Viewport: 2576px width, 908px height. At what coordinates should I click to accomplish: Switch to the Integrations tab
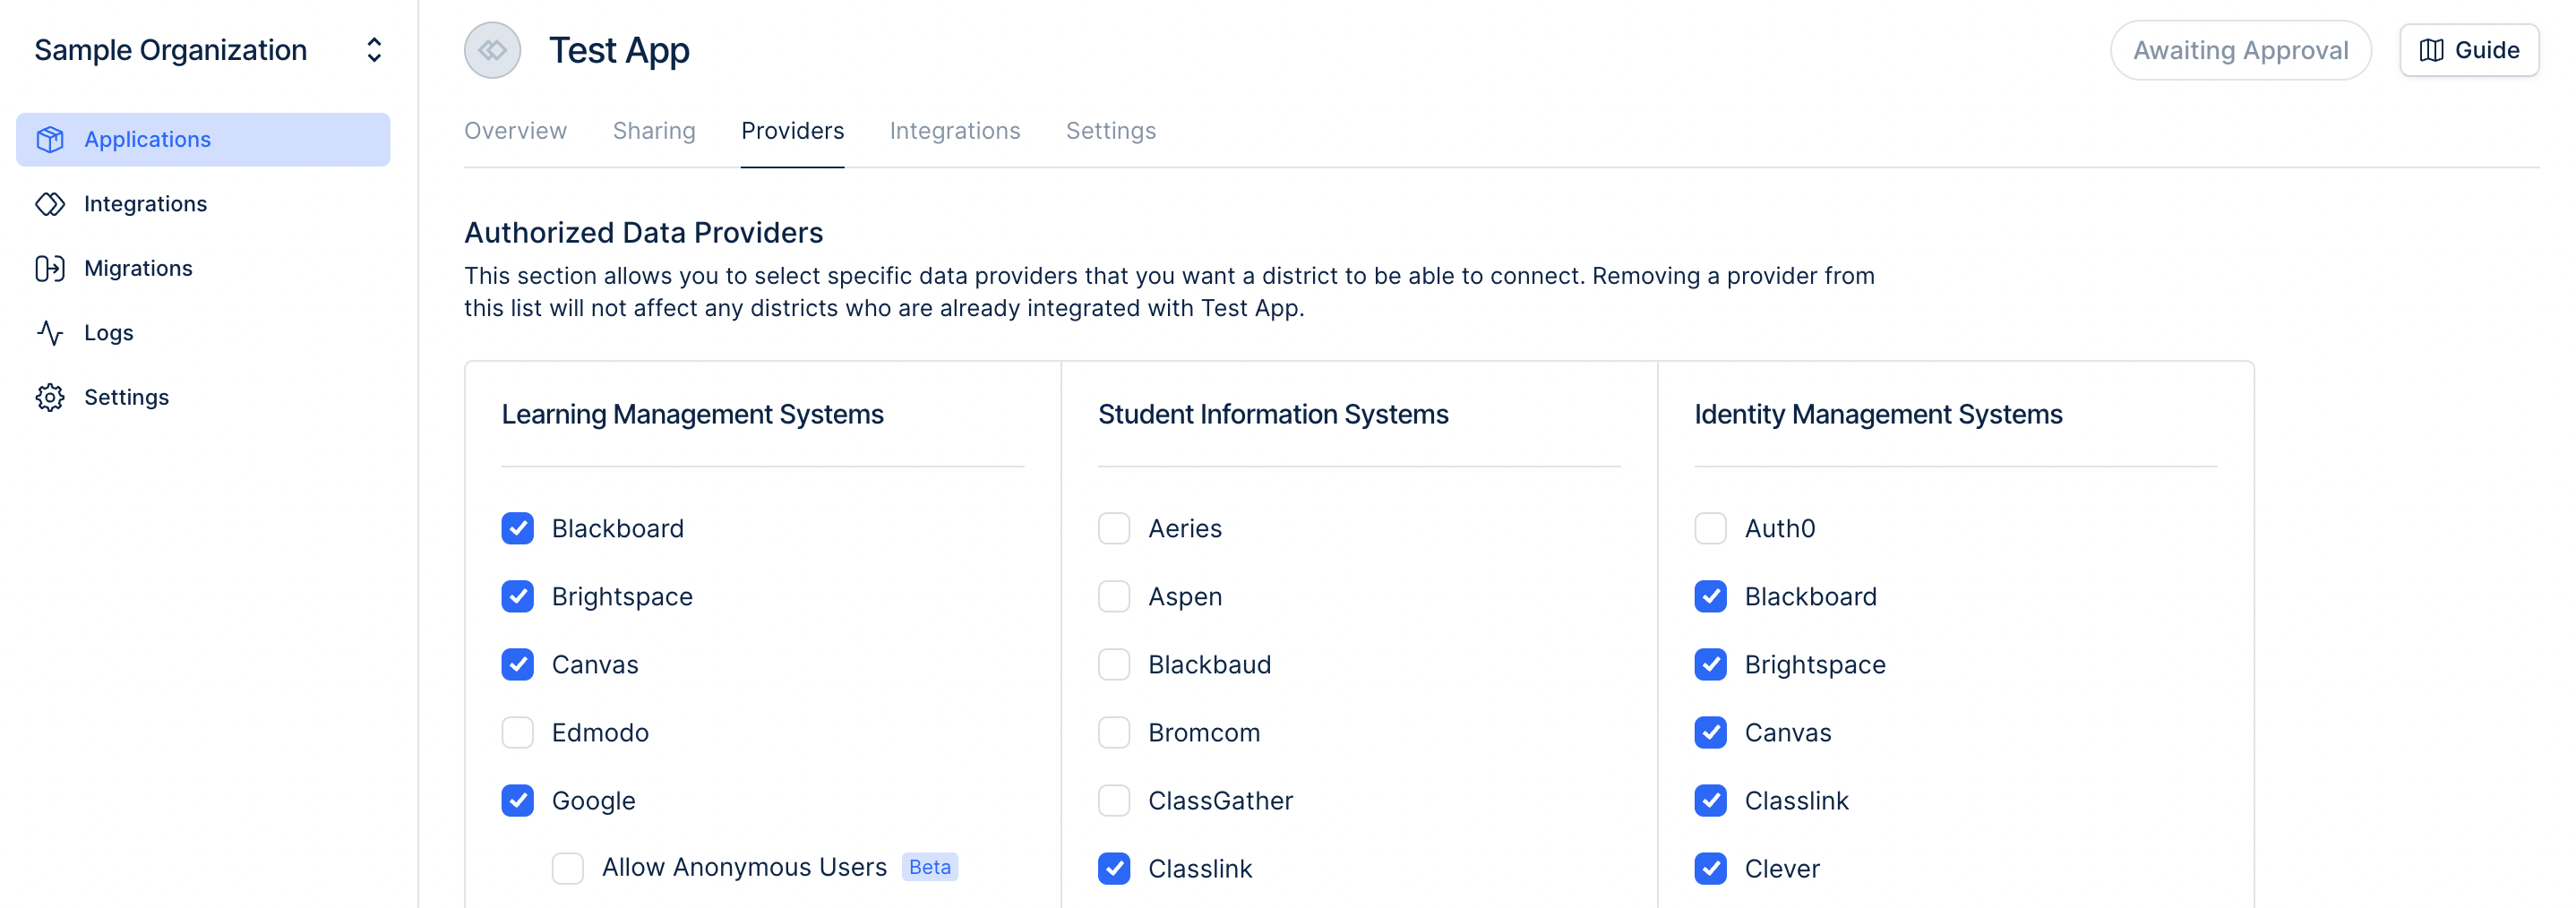click(x=955, y=131)
